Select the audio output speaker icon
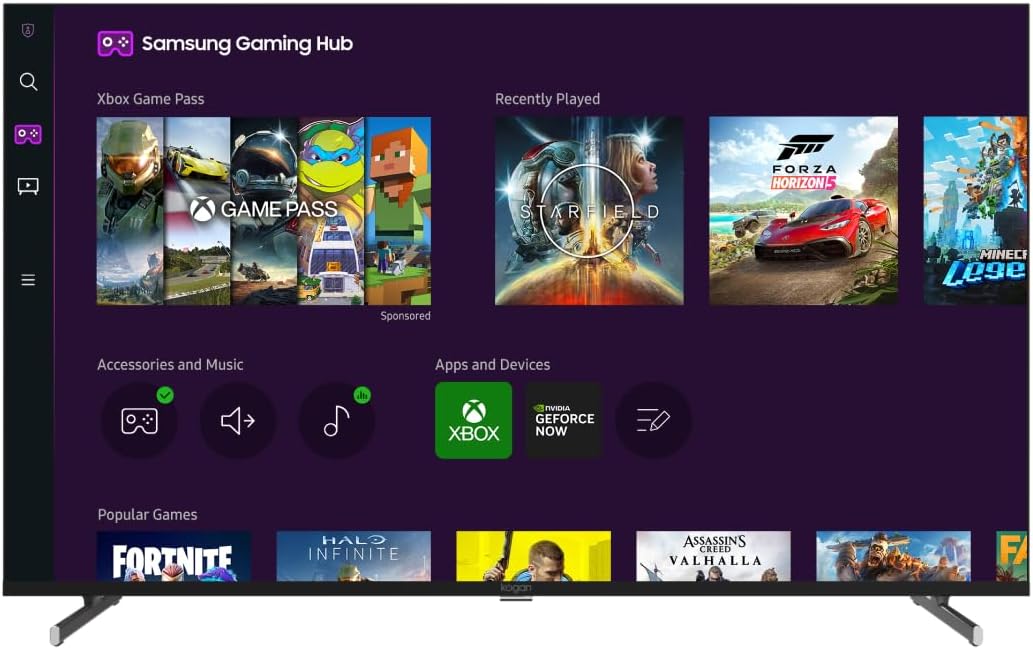This screenshot has height=649, width=1033. click(238, 421)
